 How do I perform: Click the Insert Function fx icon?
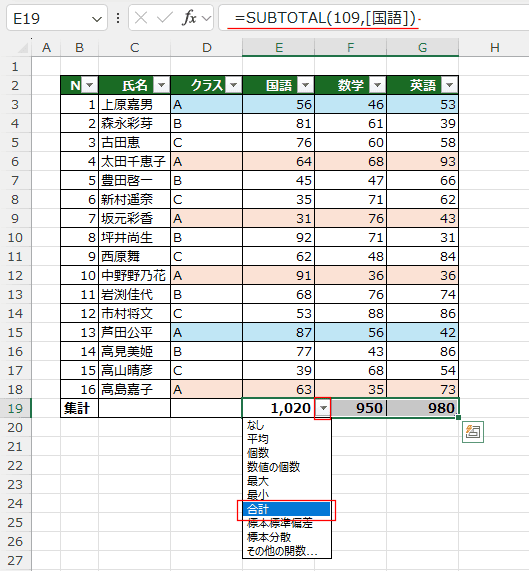189,17
